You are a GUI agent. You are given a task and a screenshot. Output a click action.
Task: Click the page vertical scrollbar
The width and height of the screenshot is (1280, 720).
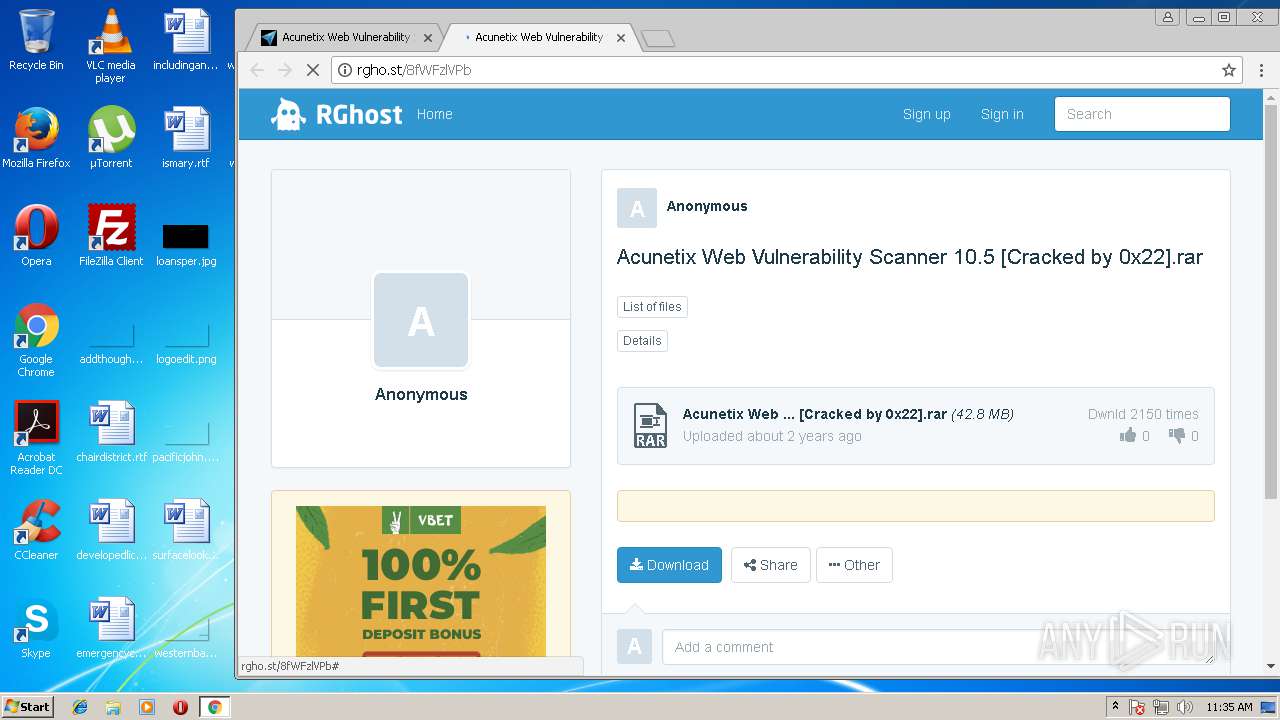click(x=1271, y=300)
